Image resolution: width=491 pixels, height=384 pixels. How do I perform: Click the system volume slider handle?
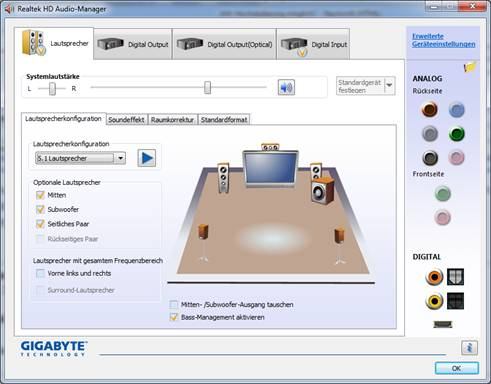tap(207, 87)
